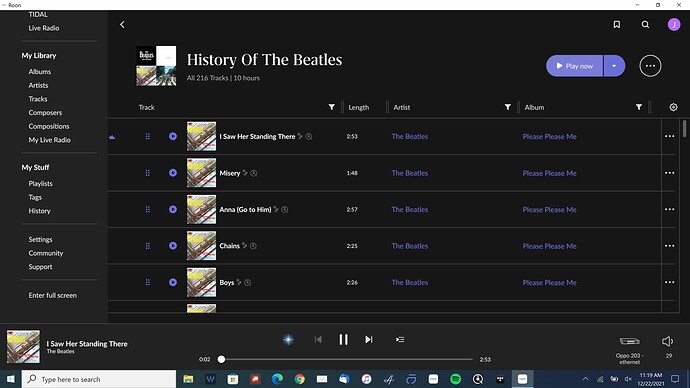Open the volume speaker control
The width and height of the screenshot is (690, 388).
point(668,341)
